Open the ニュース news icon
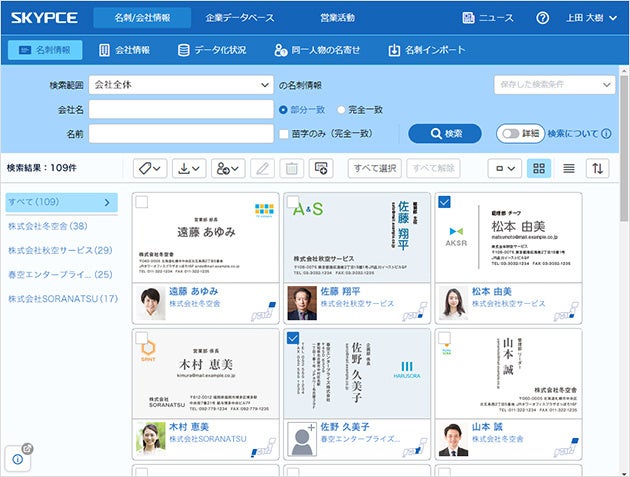630x477 pixels. point(468,18)
